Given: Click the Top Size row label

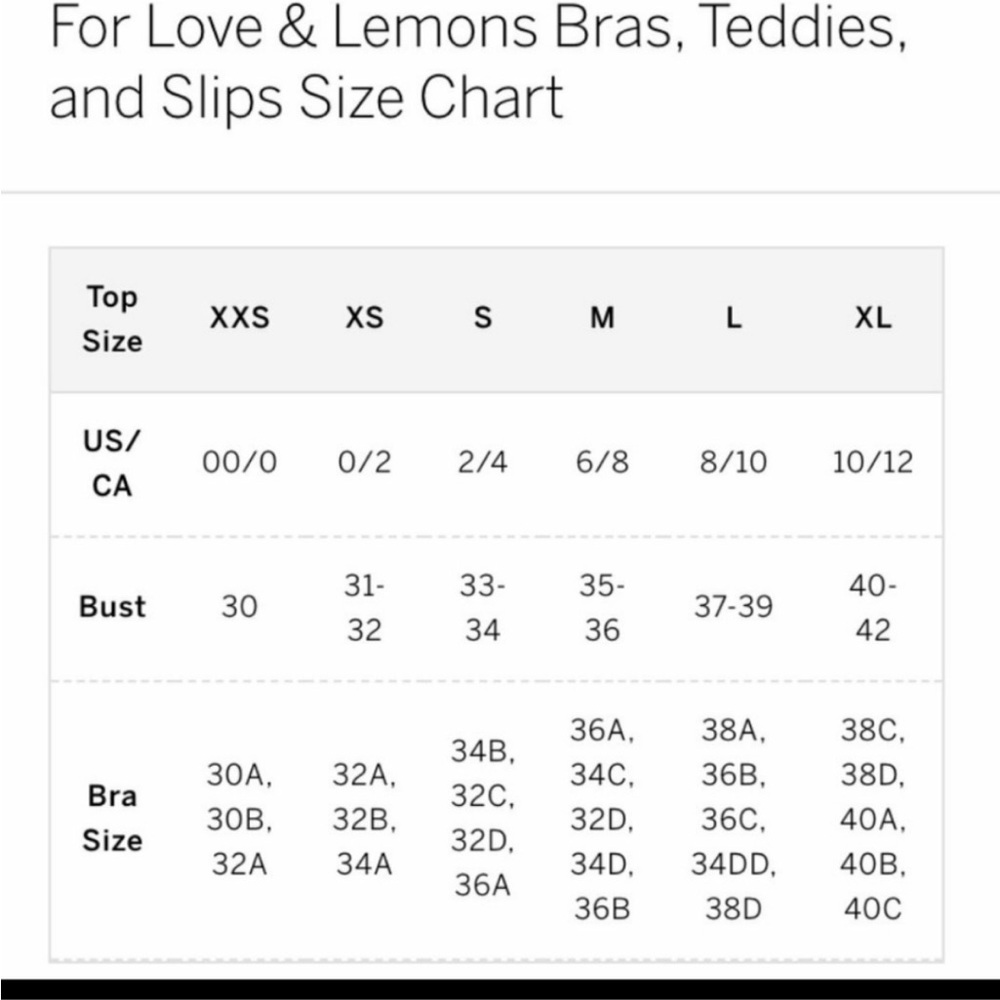Looking at the screenshot, I should pos(112,319).
